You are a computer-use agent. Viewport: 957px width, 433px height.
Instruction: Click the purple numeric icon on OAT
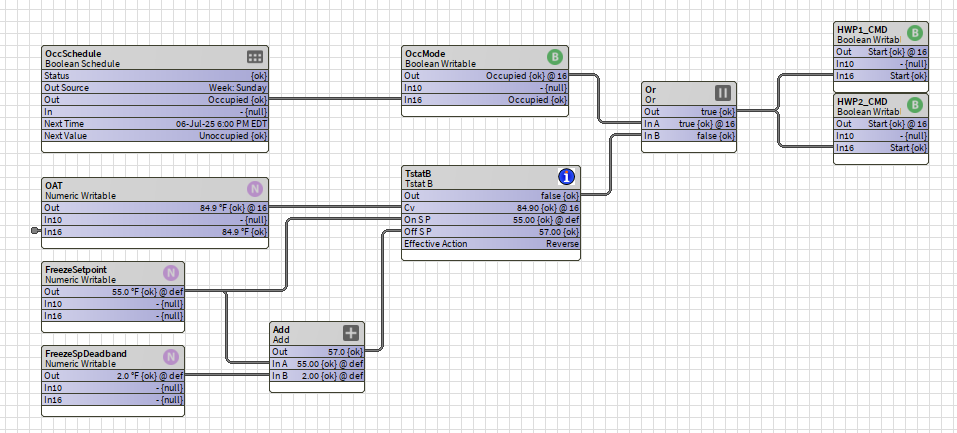(x=254, y=190)
